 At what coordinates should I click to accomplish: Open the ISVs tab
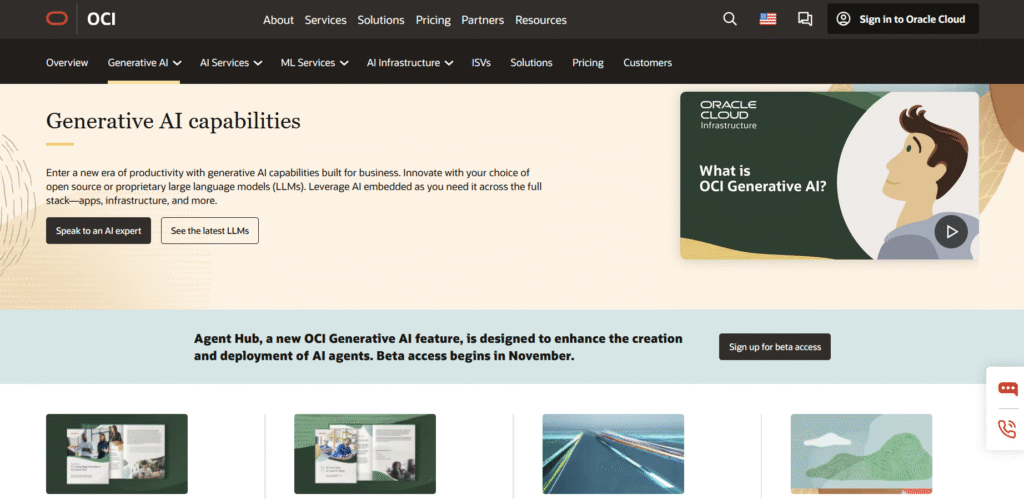[x=482, y=63]
